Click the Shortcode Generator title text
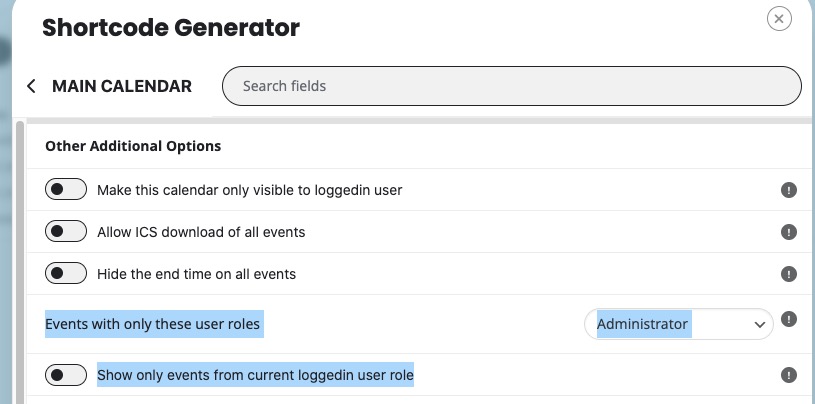815x404 pixels. [170, 28]
